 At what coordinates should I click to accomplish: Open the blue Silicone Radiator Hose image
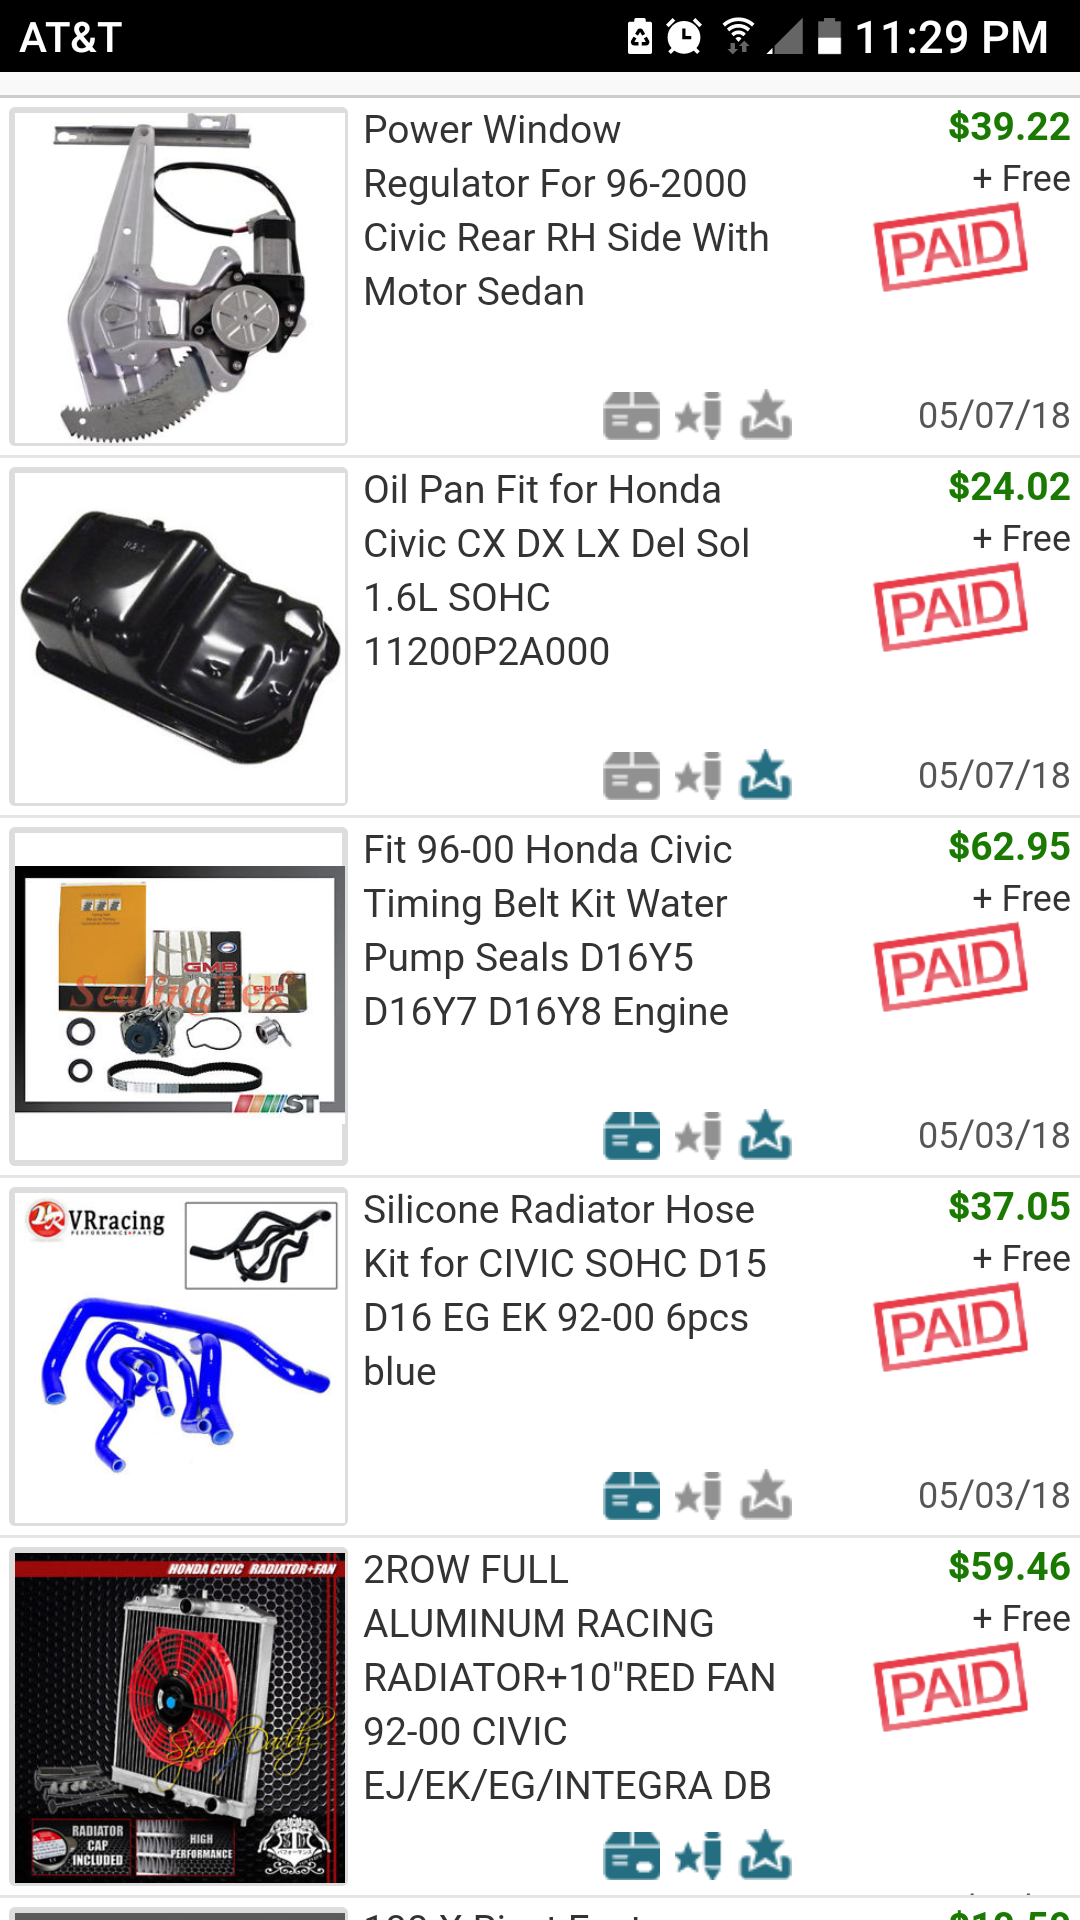179,1357
